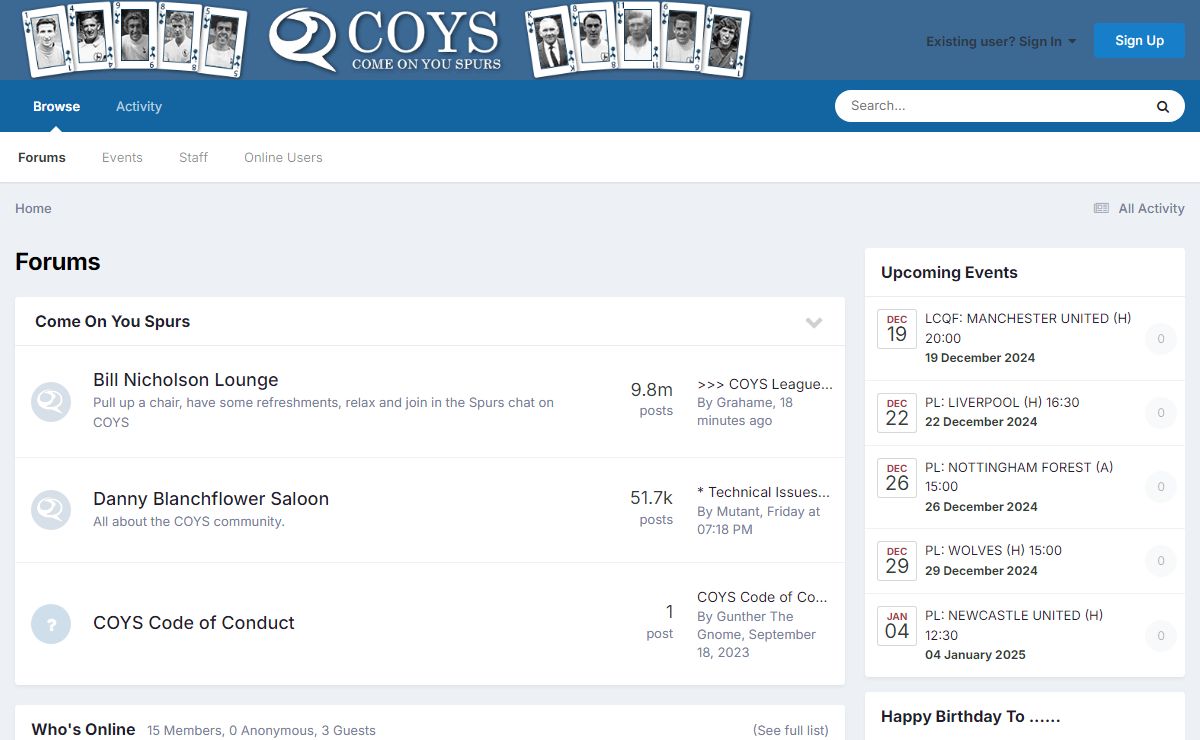Open the '>>> COYS League...' latest post
The width and height of the screenshot is (1200, 740).
click(x=765, y=384)
